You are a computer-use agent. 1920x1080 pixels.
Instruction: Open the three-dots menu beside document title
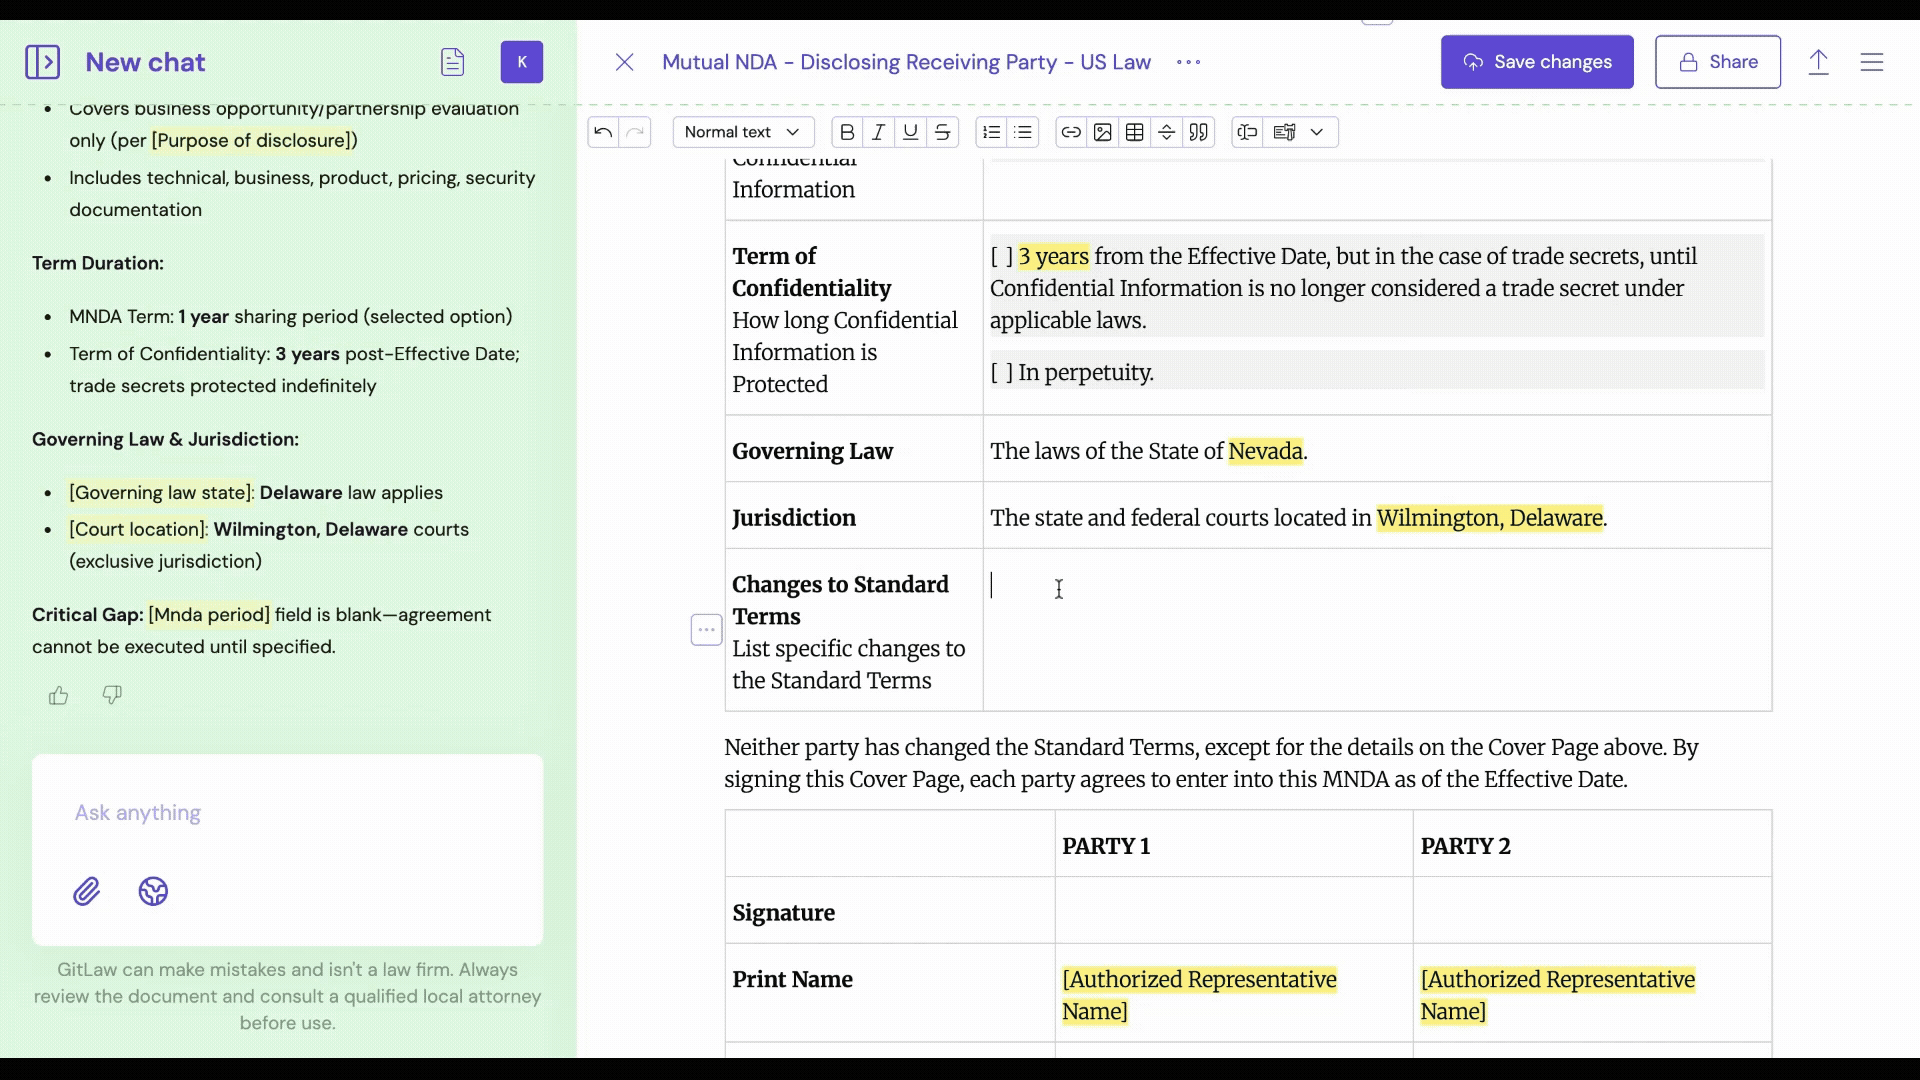point(1188,62)
